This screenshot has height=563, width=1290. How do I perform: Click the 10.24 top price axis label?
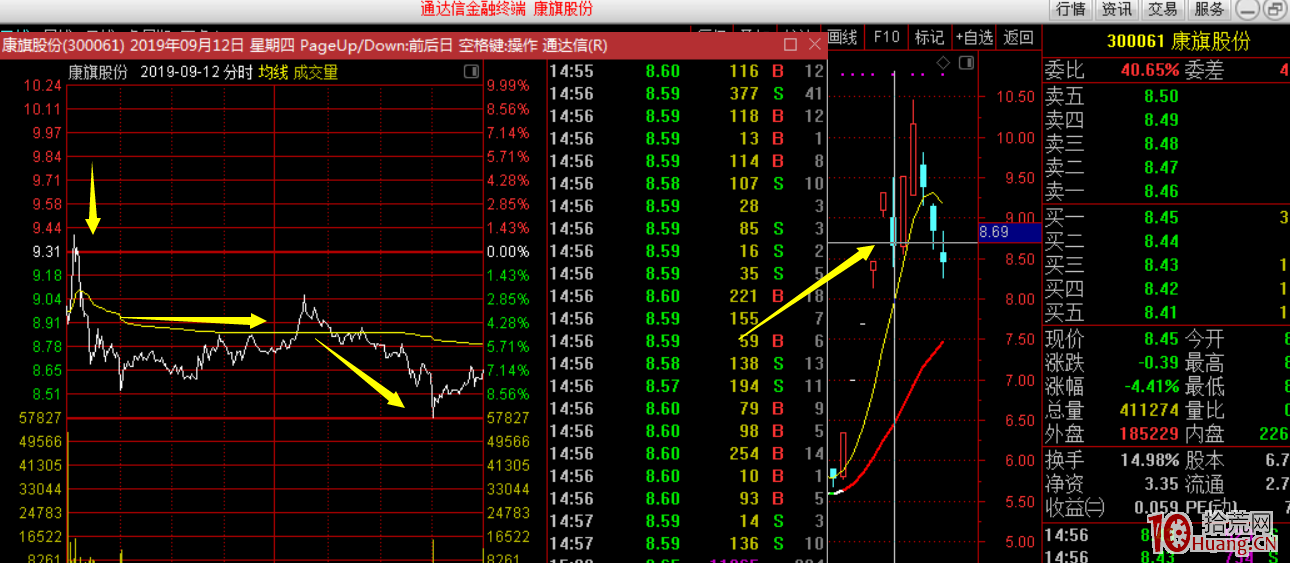(x=41, y=85)
